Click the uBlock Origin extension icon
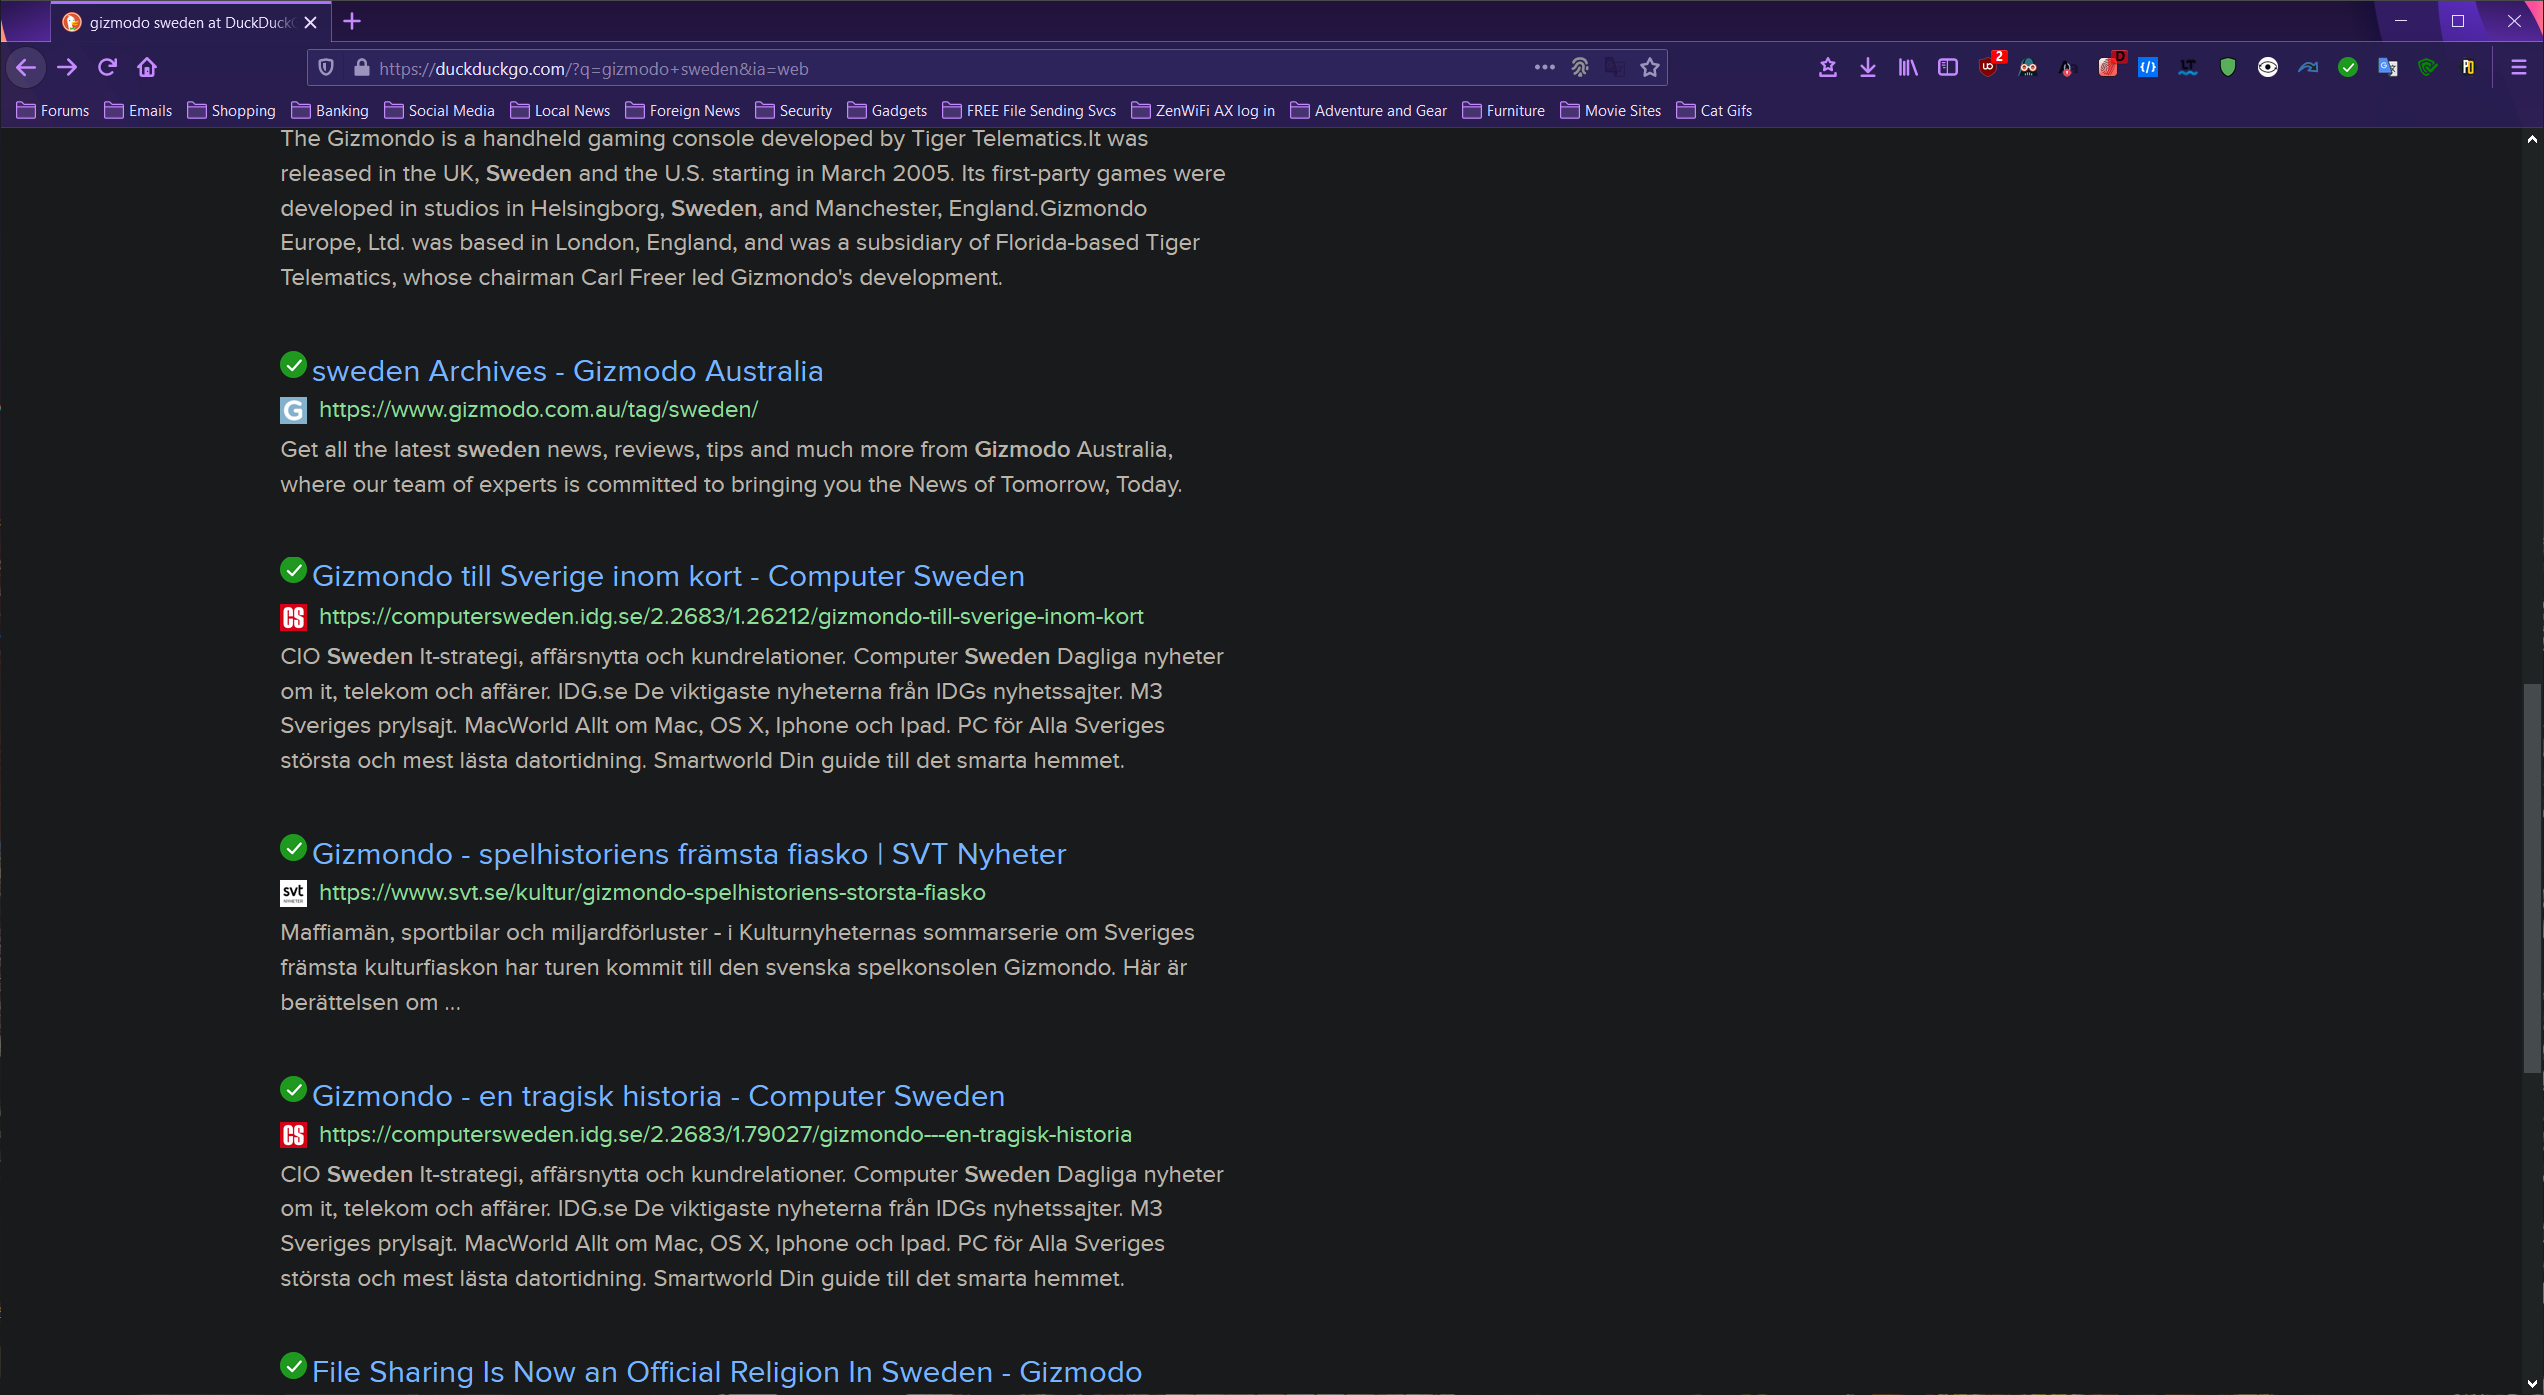The height and width of the screenshot is (1395, 2544). [1988, 68]
